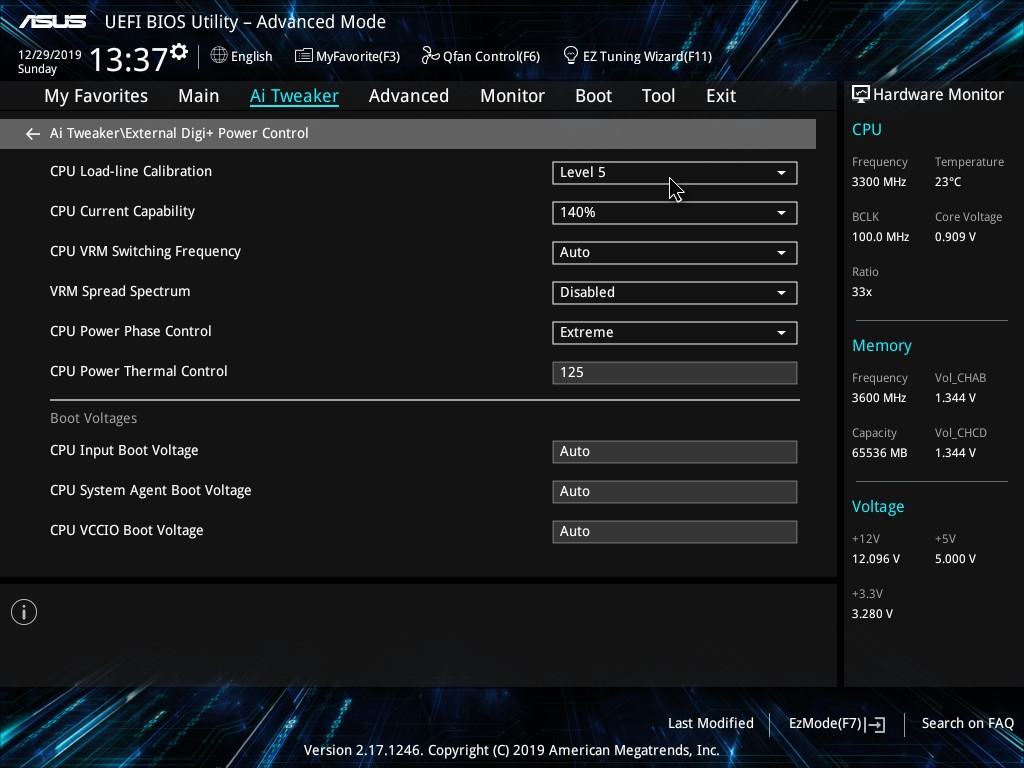
Task: Click the CPU Input Boot Voltage field
Action: point(675,451)
